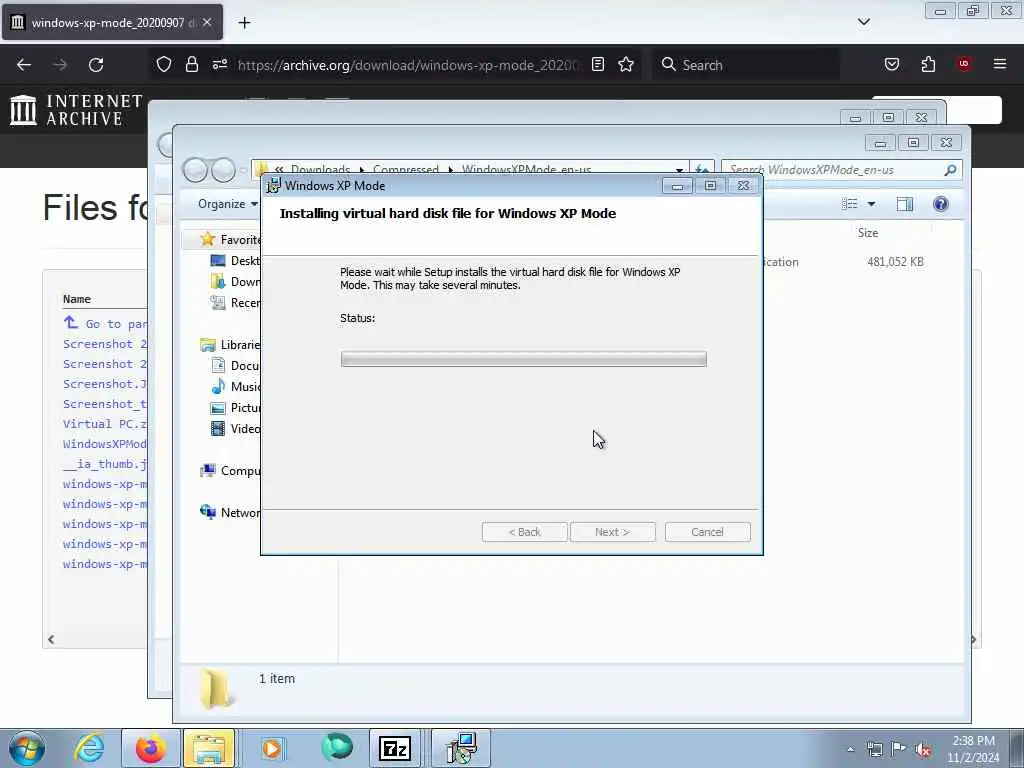Image resolution: width=1024 pixels, height=768 pixels.
Task: Select Documents library in navigation pane
Action: [x=235, y=365]
